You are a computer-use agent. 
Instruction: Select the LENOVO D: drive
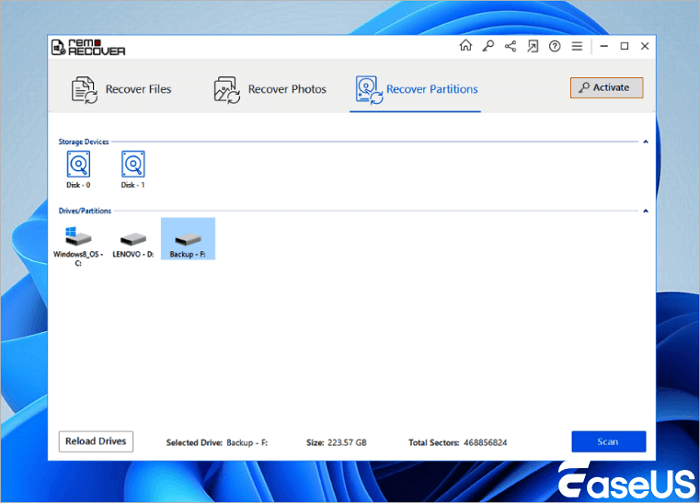[133, 243]
